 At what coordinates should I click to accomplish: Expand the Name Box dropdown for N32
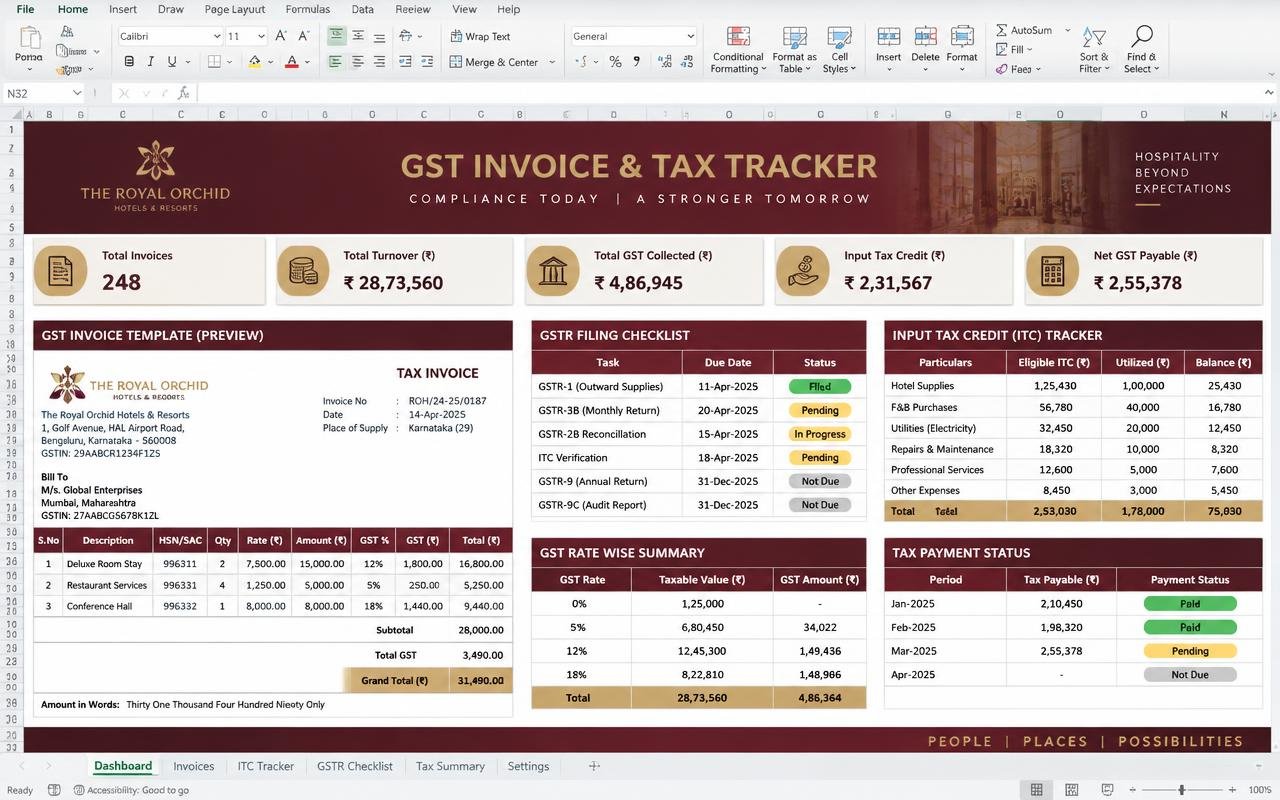coord(77,93)
